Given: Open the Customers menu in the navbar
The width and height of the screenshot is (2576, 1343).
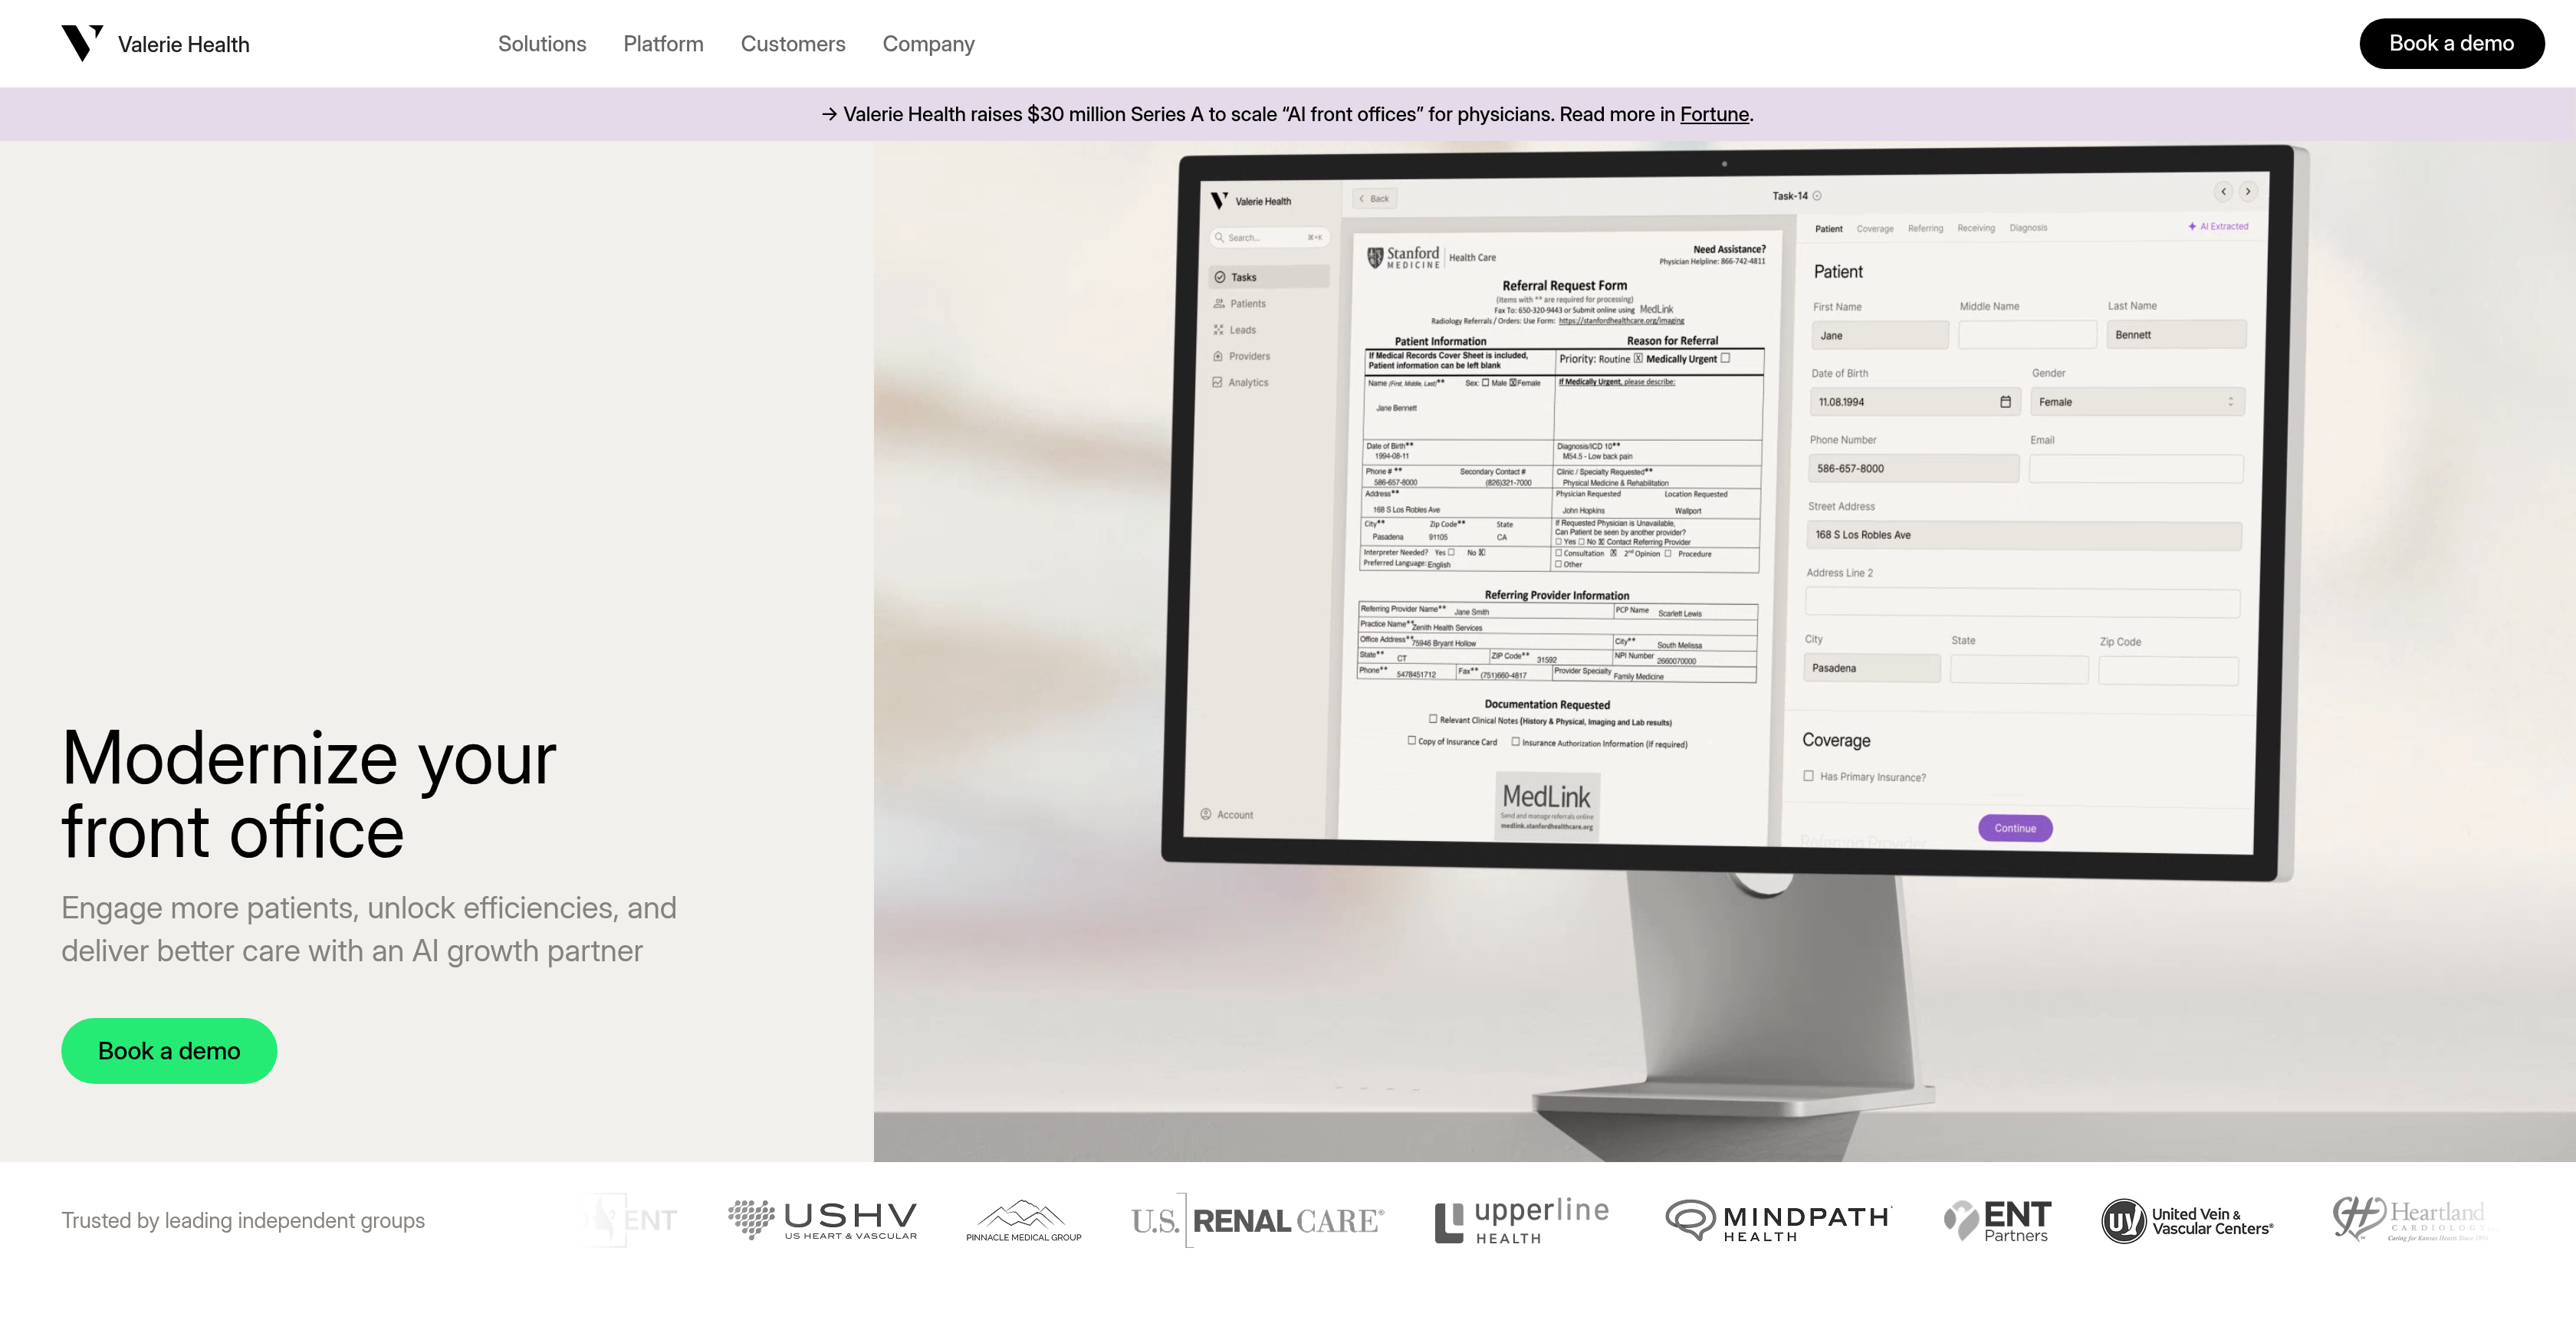Looking at the screenshot, I should tap(792, 43).
